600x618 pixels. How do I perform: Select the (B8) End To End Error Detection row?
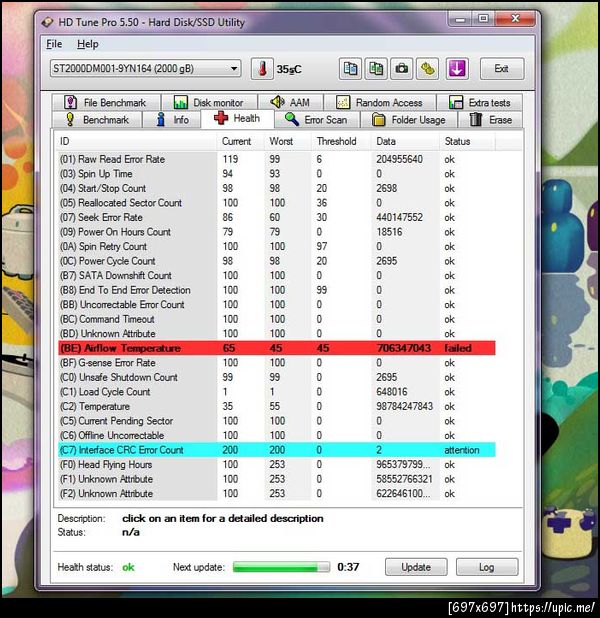(x=277, y=290)
